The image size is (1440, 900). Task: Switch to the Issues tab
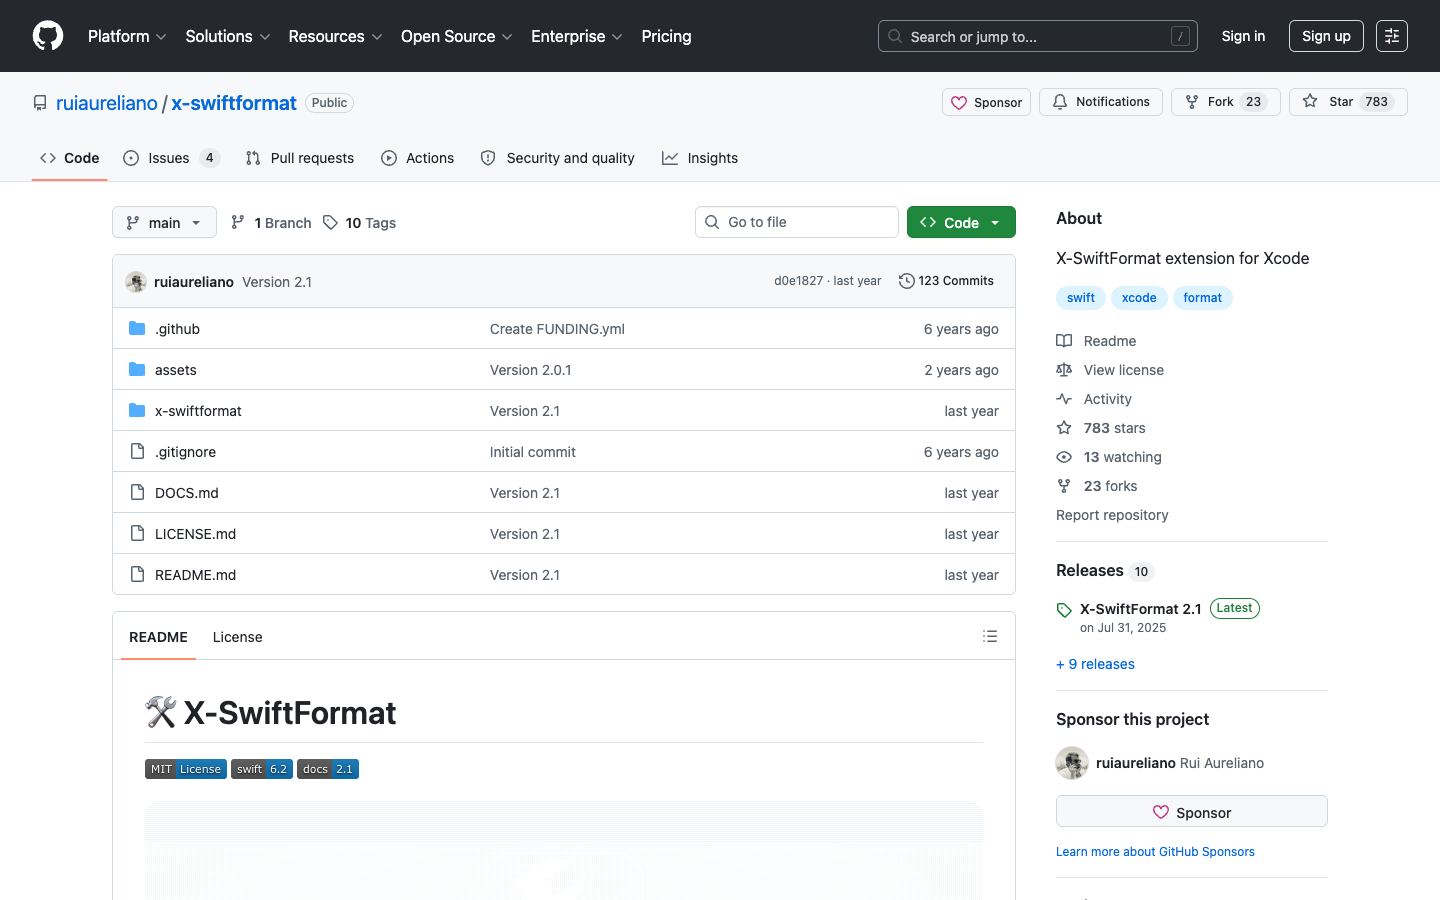pos(171,158)
